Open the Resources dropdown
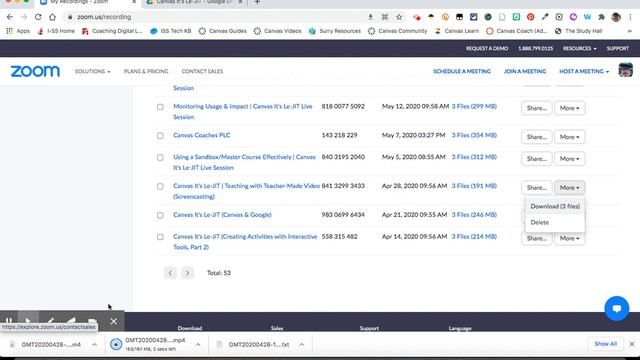 [x=579, y=48]
